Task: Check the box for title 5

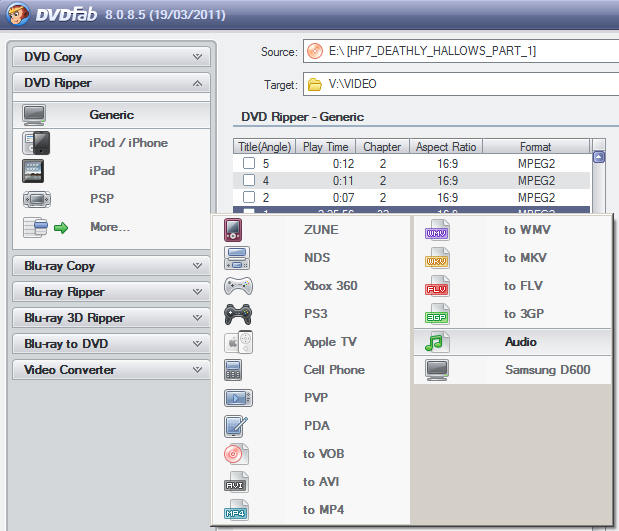Action: (x=248, y=163)
